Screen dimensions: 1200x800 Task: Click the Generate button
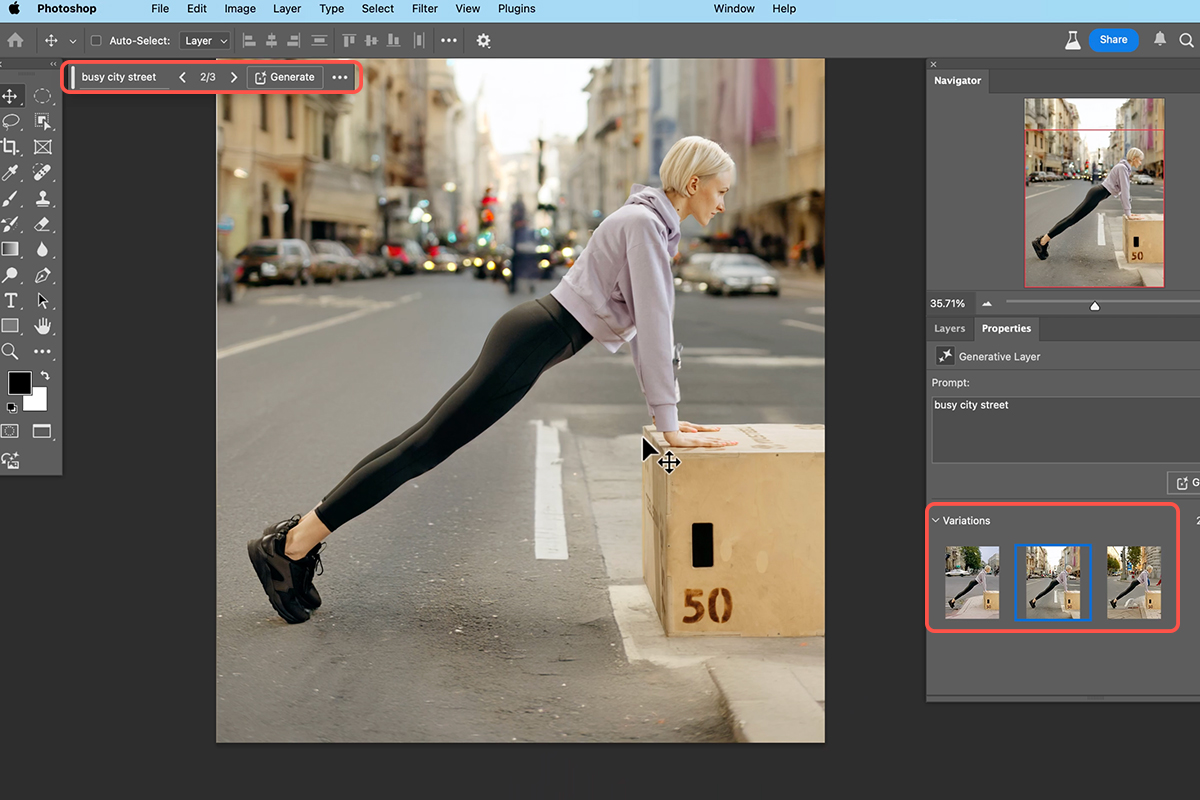(x=284, y=76)
